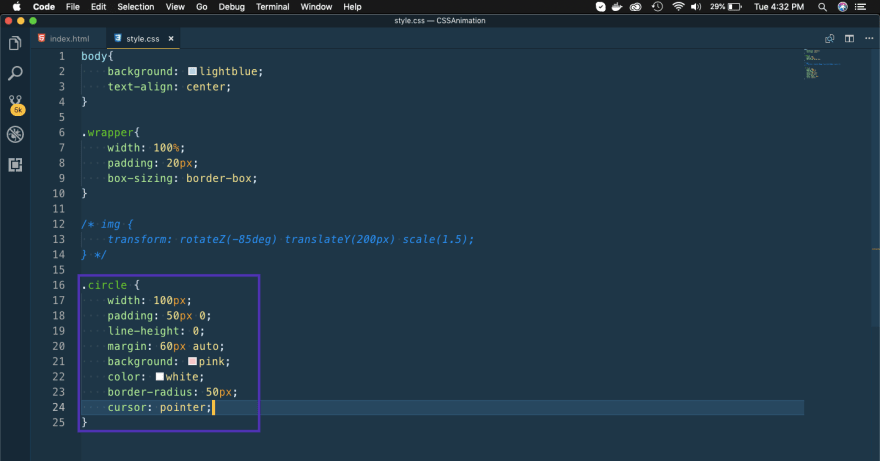Open the Time Machine menu bar icon

[x=657, y=7]
